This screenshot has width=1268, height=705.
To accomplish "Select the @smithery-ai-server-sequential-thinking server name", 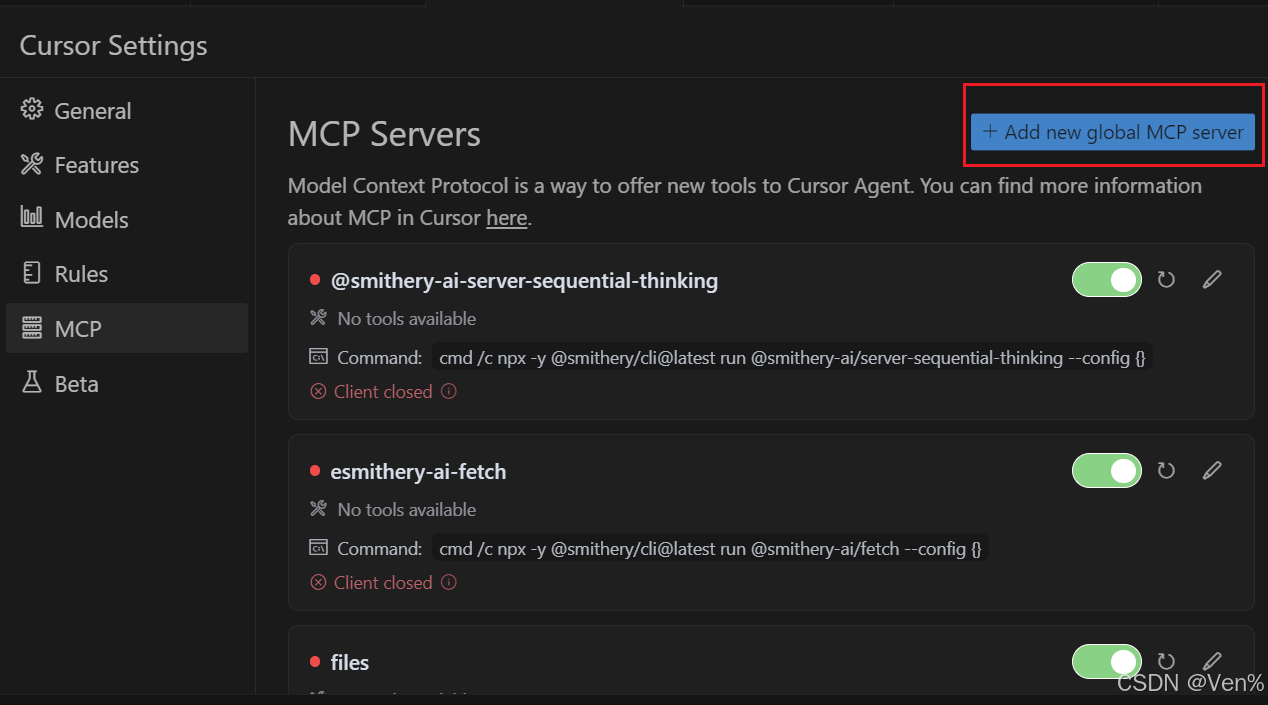I will pyautogui.click(x=524, y=281).
